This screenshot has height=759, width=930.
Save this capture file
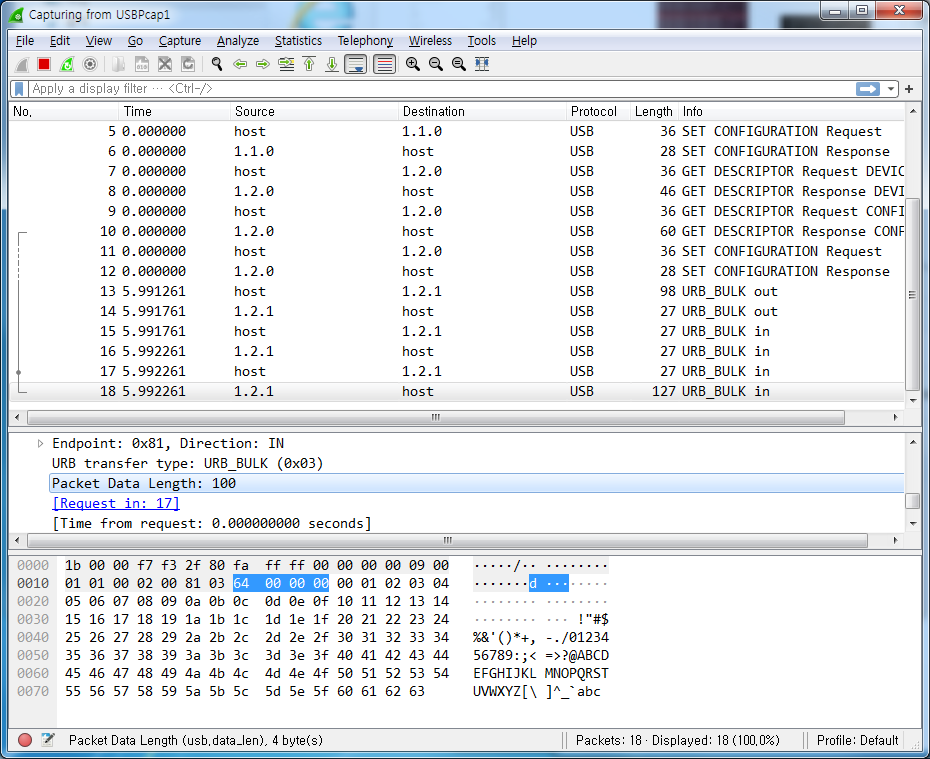142,64
